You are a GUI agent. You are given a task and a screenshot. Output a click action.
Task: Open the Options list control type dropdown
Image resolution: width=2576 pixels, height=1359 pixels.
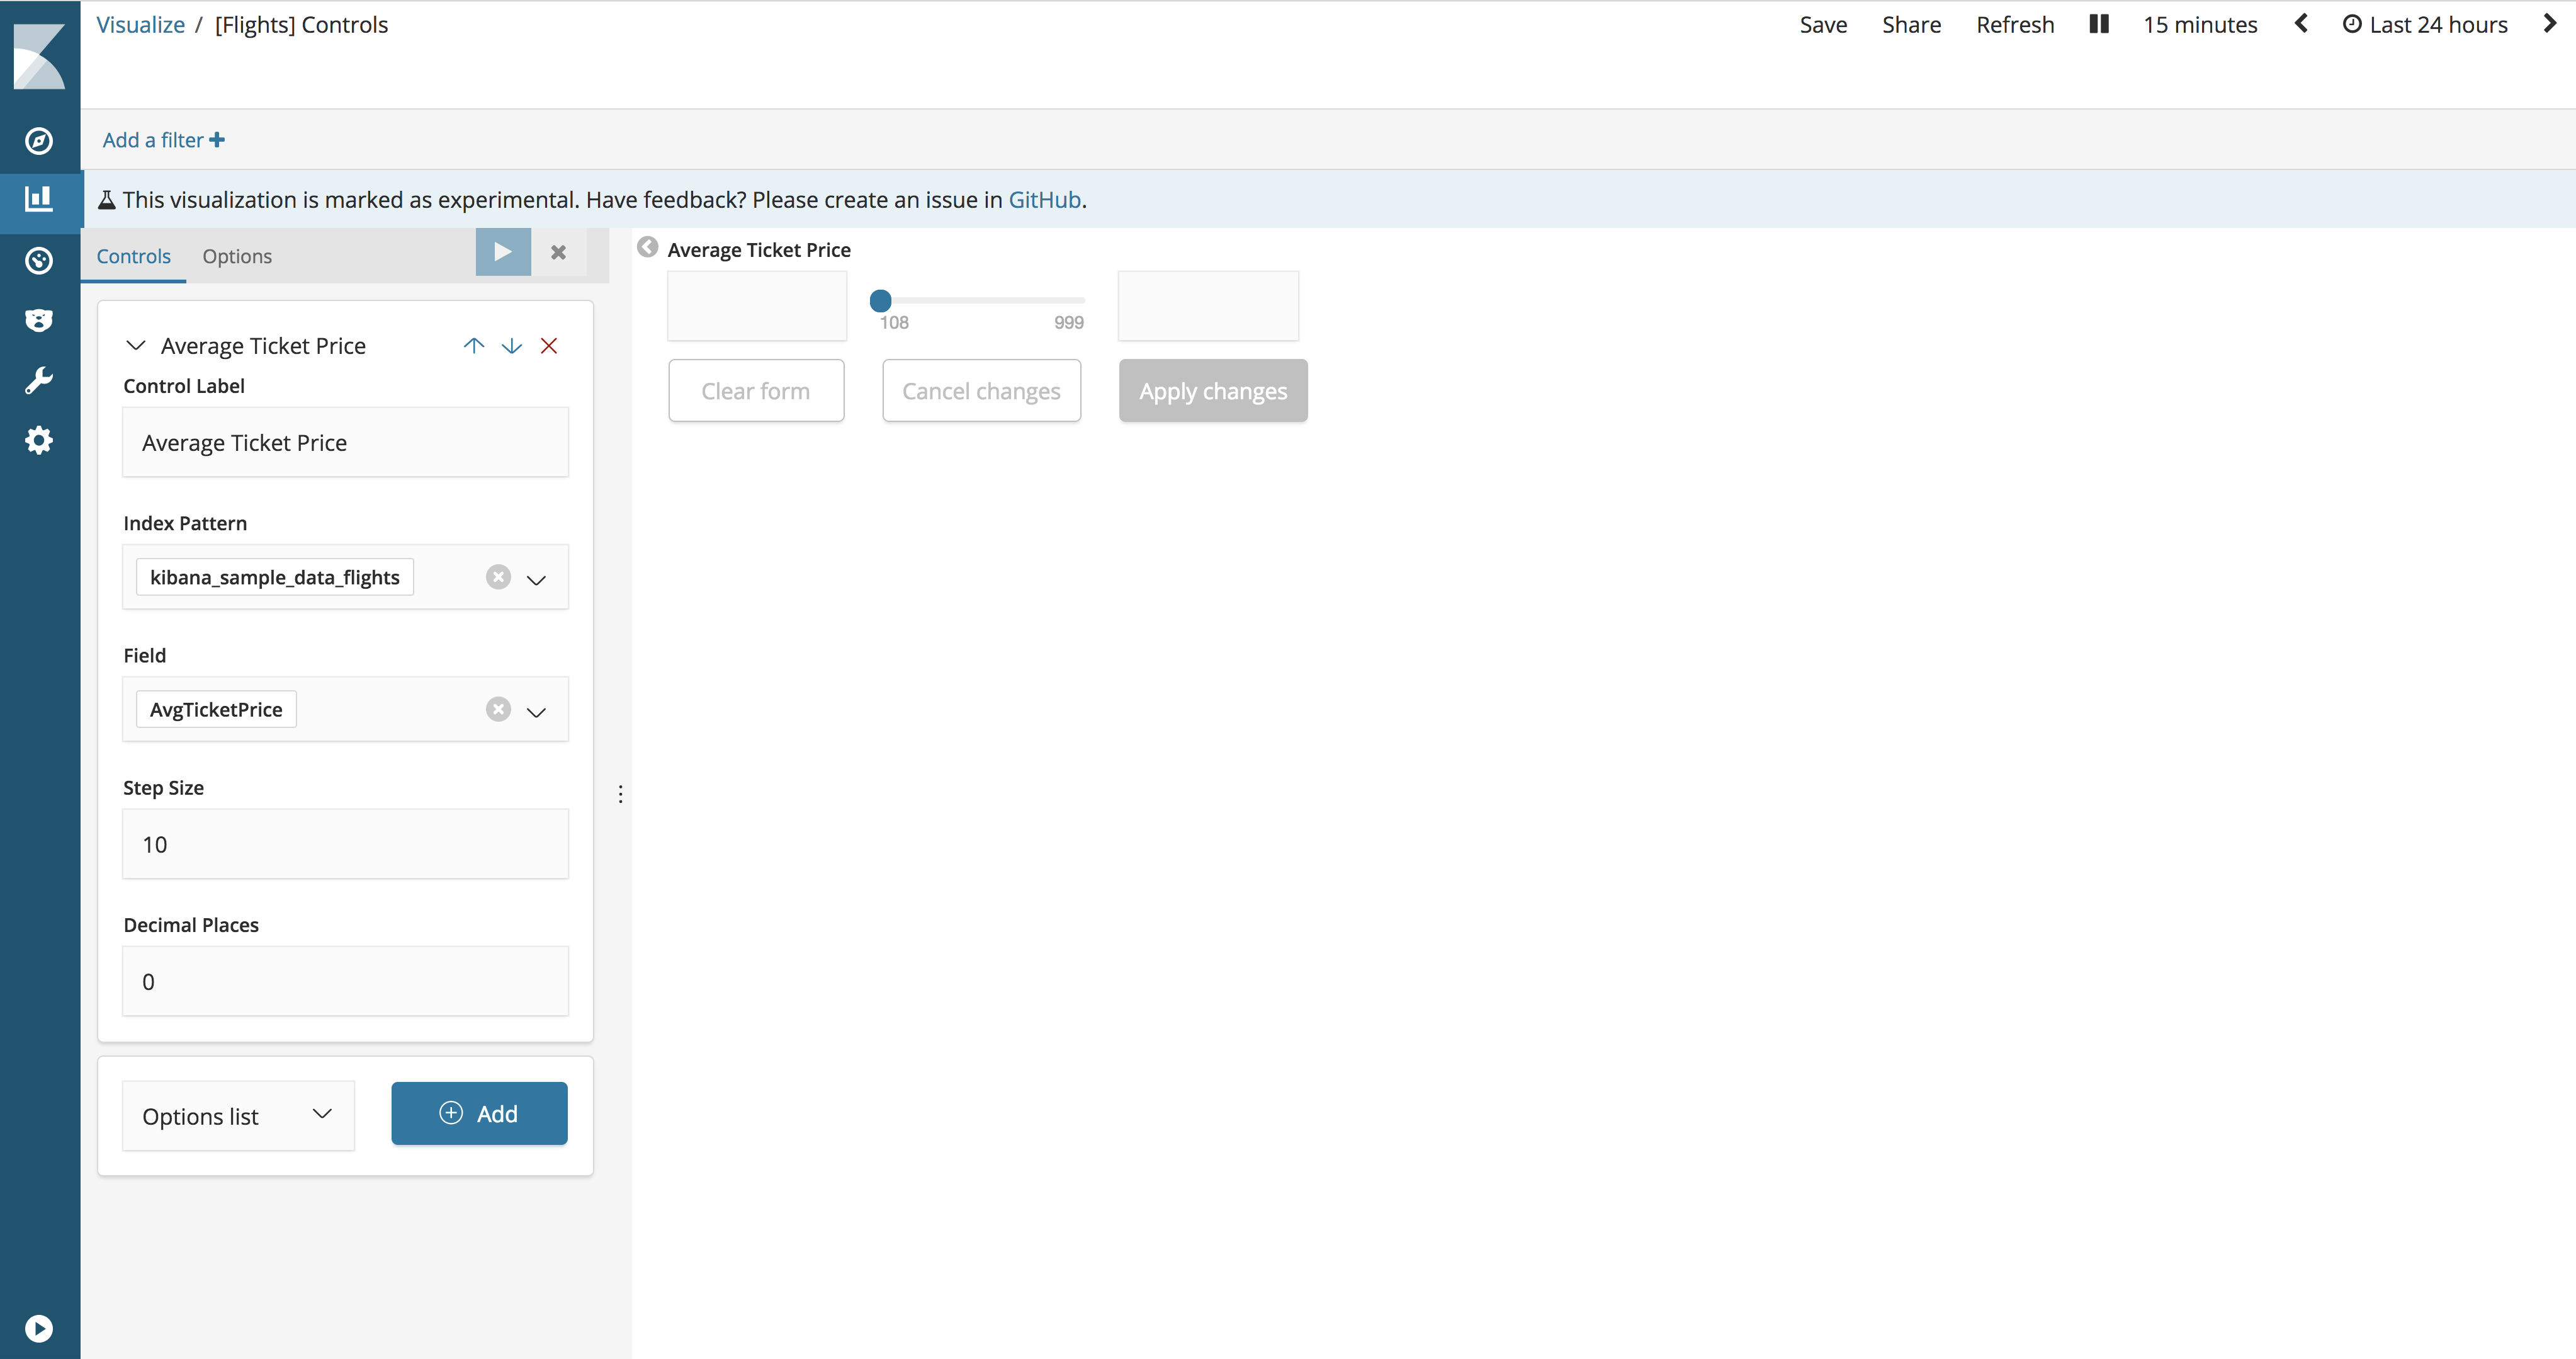click(x=237, y=1114)
